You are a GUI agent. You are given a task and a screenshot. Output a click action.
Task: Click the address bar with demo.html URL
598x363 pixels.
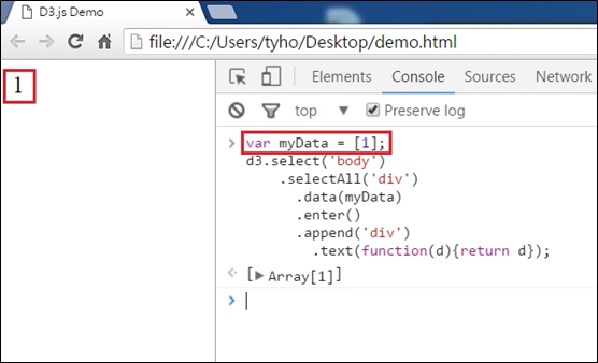(x=360, y=42)
